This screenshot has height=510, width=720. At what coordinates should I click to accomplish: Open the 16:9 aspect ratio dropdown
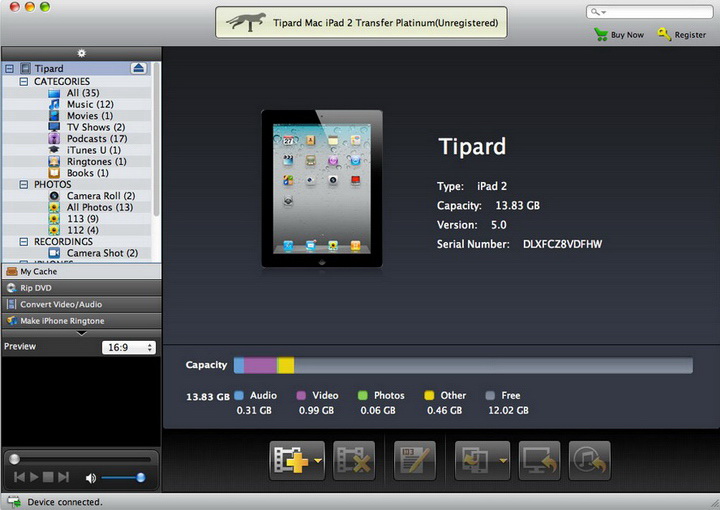coord(129,347)
